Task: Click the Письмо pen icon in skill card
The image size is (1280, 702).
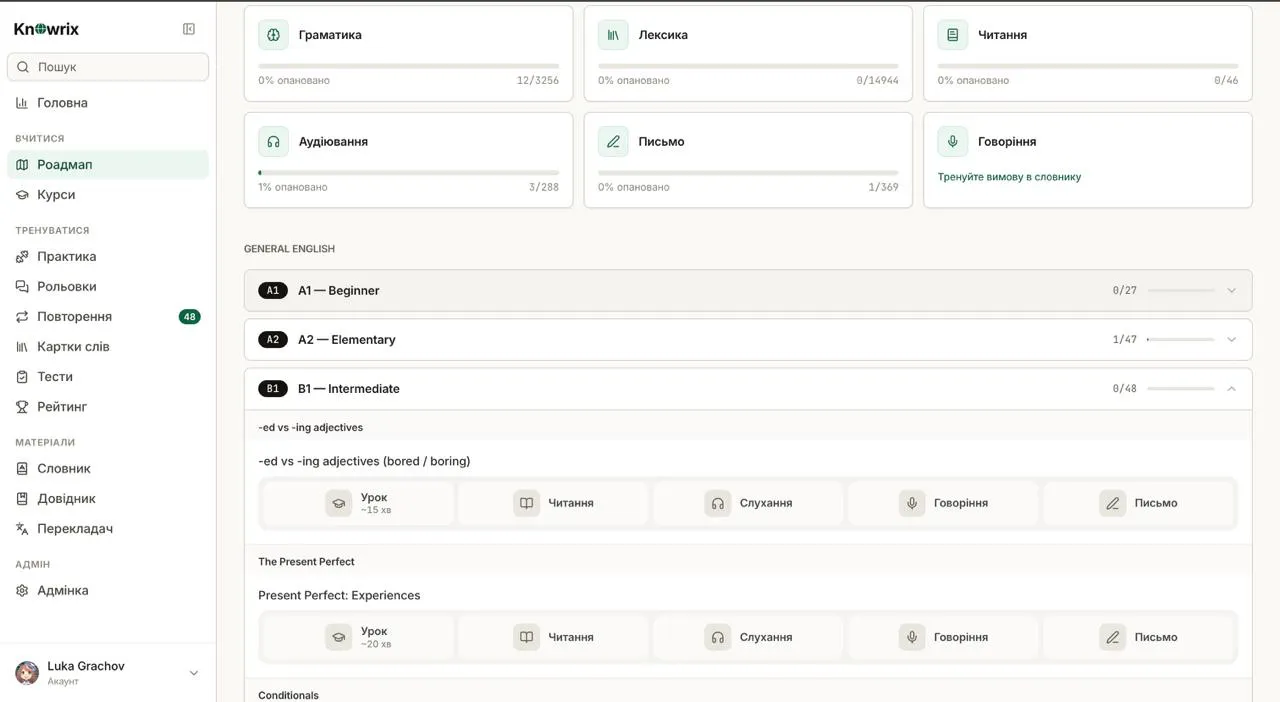Action: tap(613, 142)
